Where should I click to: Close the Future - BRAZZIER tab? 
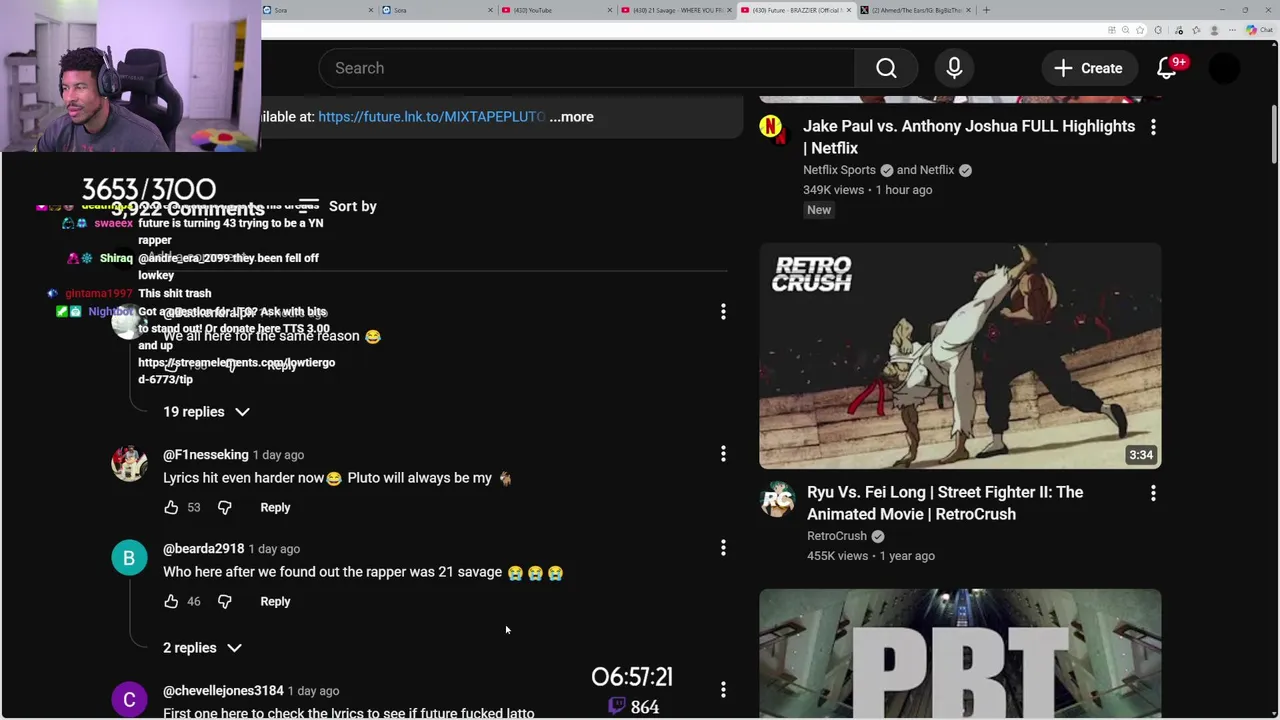click(x=849, y=10)
